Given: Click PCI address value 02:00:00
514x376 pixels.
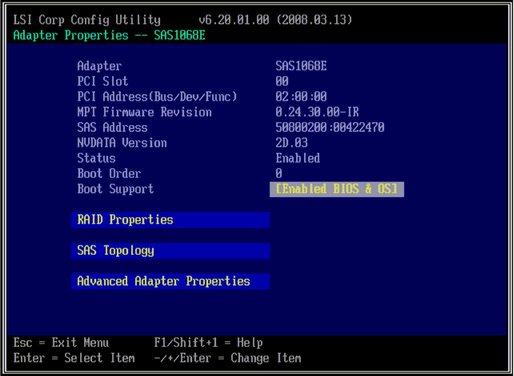Looking at the screenshot, I should click(301, 97).
